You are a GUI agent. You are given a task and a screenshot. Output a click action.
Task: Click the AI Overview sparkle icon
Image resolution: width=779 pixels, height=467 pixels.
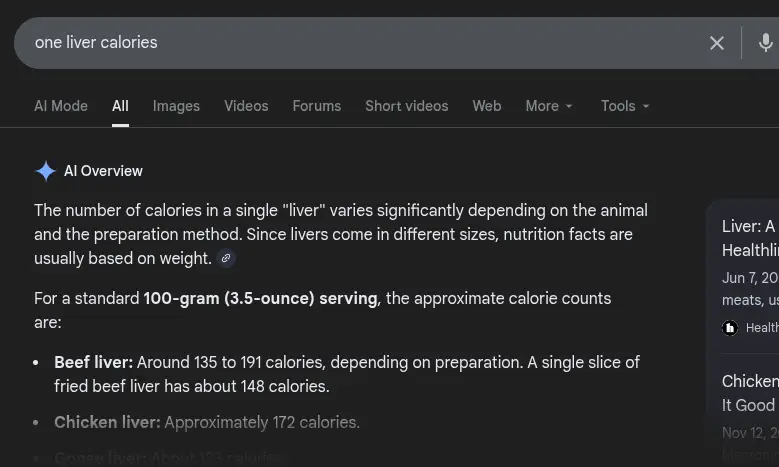pyautogui.click(x=46, y=171)
